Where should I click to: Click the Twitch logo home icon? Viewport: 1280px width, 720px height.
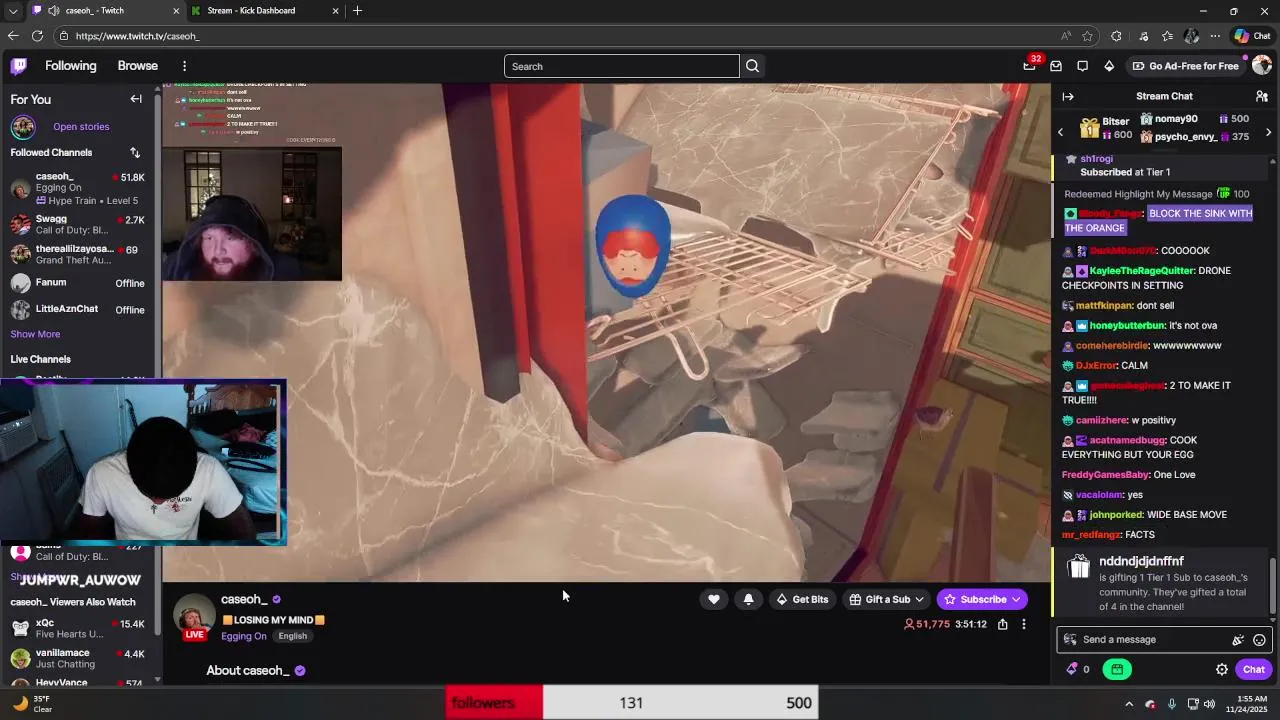tap(19, 66)
